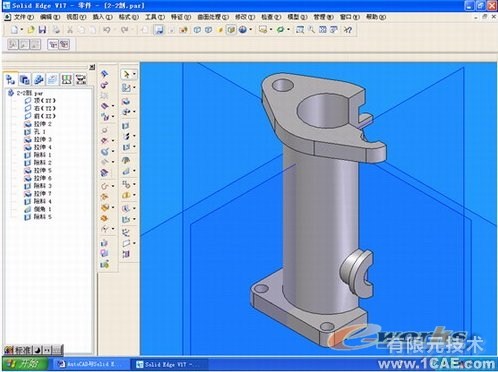Select the 倒角 1 feature
This screenshot has width=498, height=372.
pos(38,209)
